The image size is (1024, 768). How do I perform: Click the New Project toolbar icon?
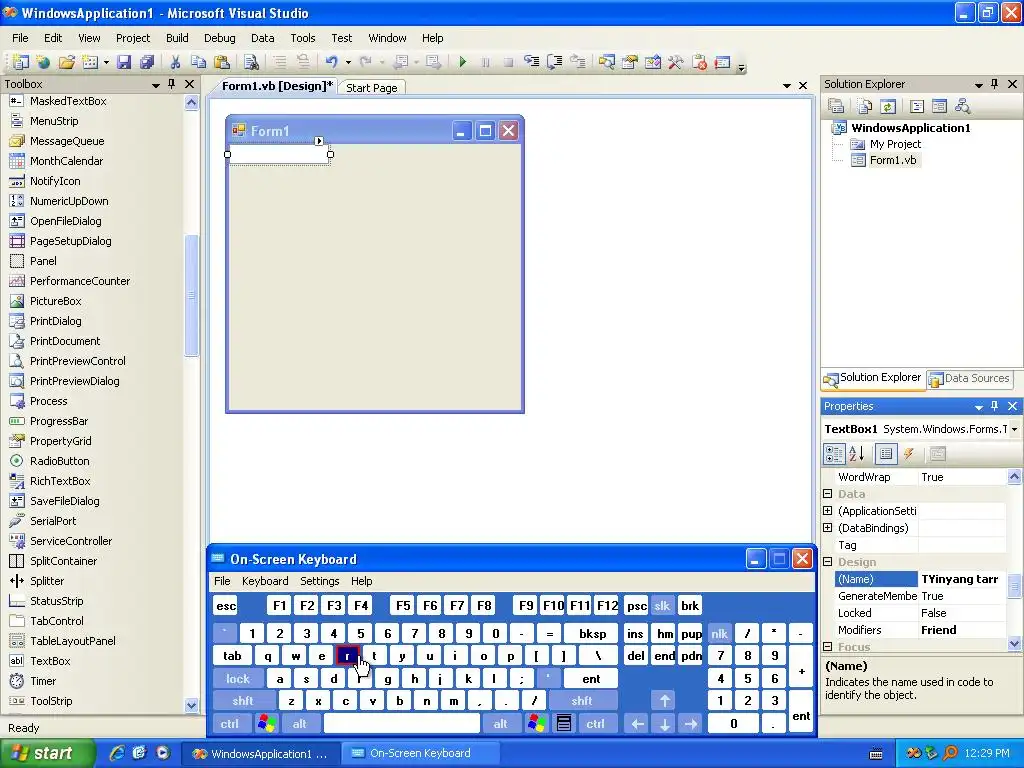click(x=20, y=62)
